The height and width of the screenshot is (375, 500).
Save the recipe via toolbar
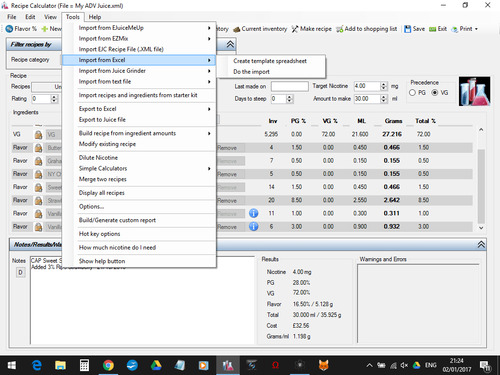(x=414, y=29)
